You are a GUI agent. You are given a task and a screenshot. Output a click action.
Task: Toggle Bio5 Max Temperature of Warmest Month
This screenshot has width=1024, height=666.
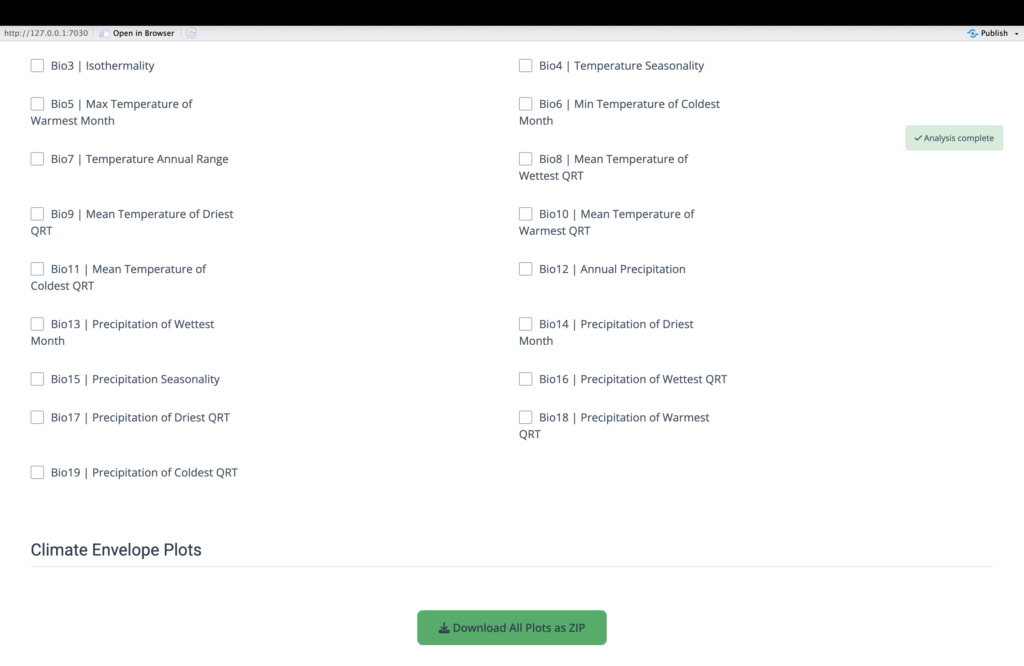point(37,104)
